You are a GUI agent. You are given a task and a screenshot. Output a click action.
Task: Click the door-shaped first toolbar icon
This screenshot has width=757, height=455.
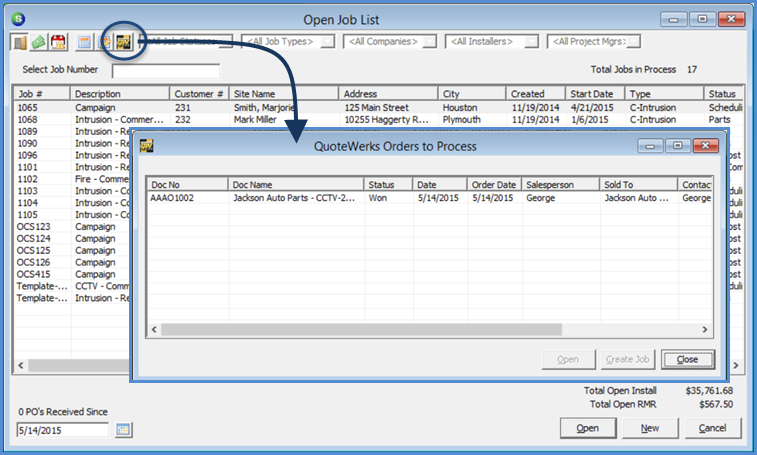point(19,43)
